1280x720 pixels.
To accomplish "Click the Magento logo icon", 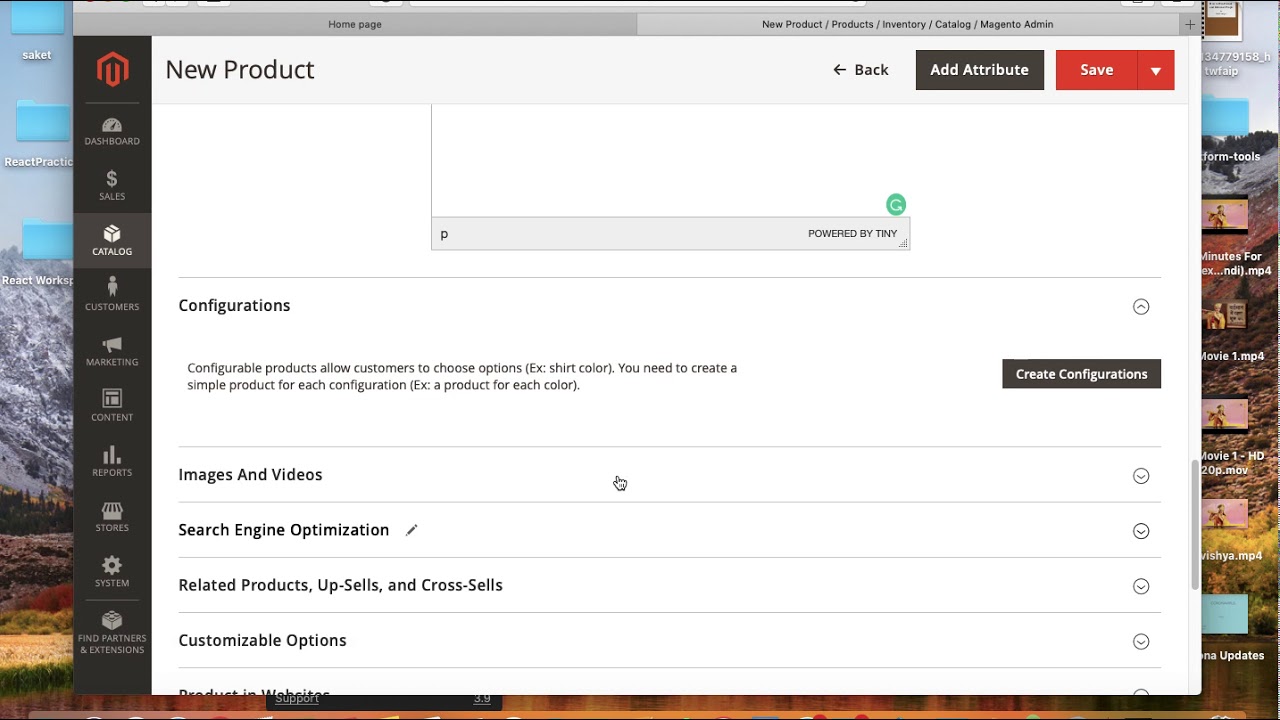I will pyautogui.click(x=112, y=70).
